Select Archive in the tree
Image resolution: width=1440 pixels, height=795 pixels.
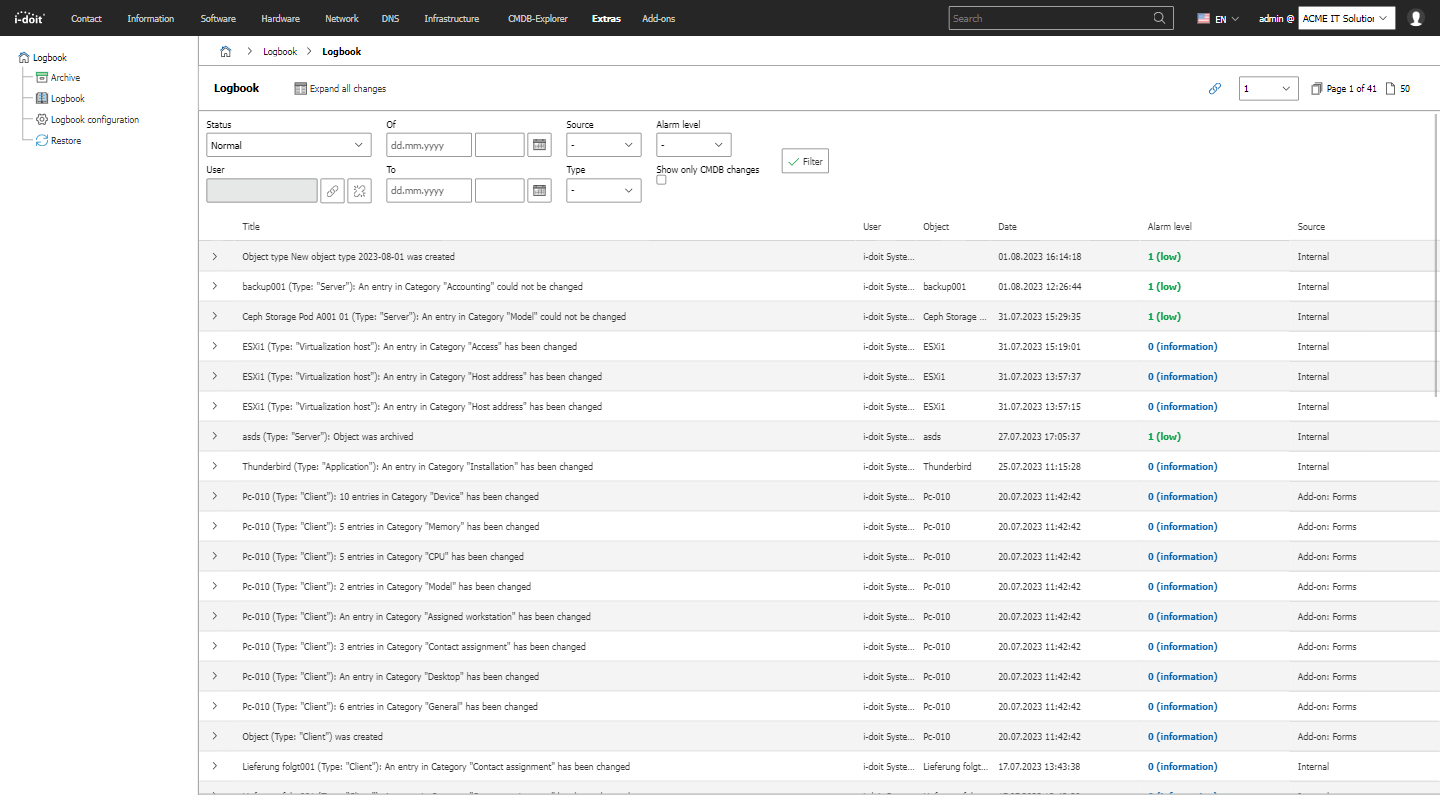66,78
